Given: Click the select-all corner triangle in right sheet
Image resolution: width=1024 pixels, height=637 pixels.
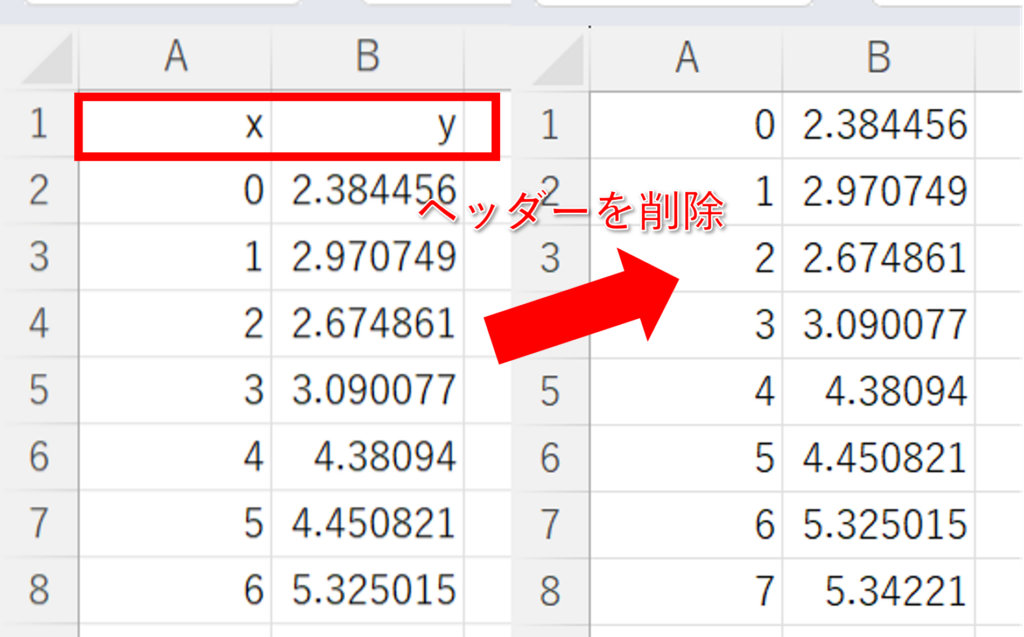Looking at the screenshot, I should click(560, 62).
